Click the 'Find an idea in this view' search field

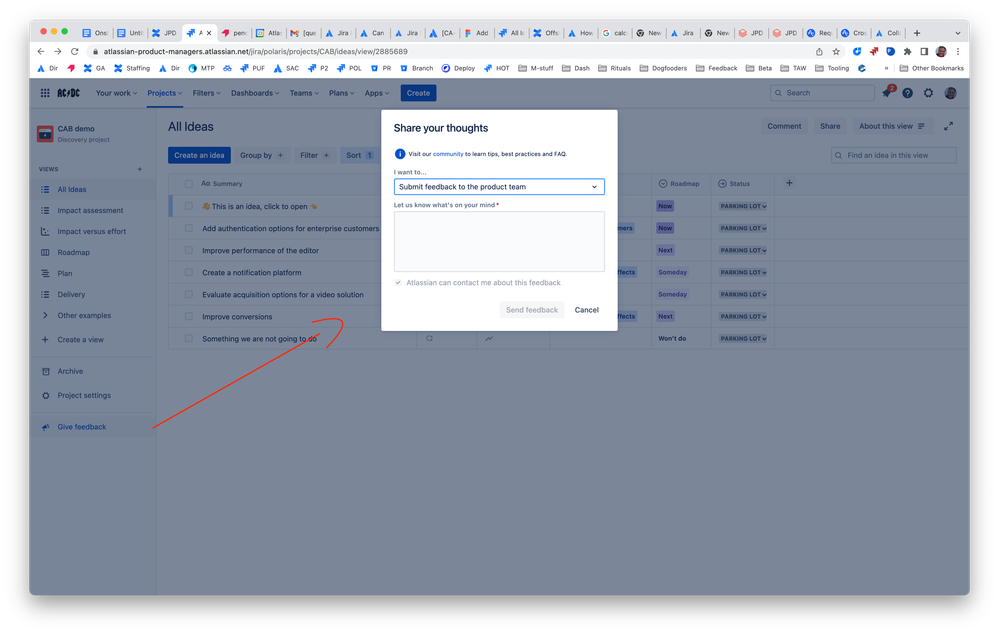tap(893, 155)
